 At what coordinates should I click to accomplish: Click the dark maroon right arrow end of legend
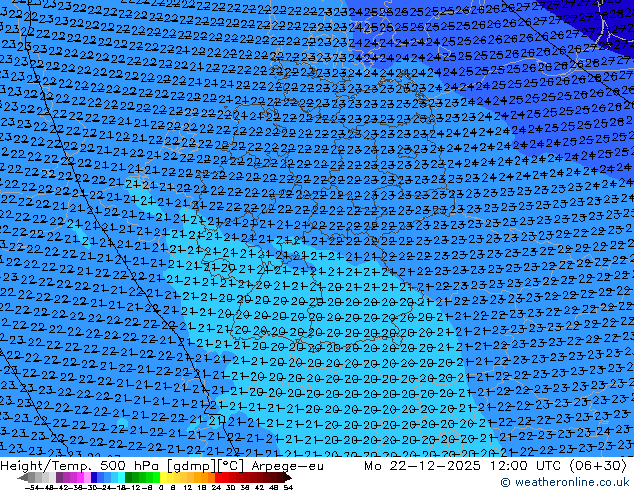point(287,477)
